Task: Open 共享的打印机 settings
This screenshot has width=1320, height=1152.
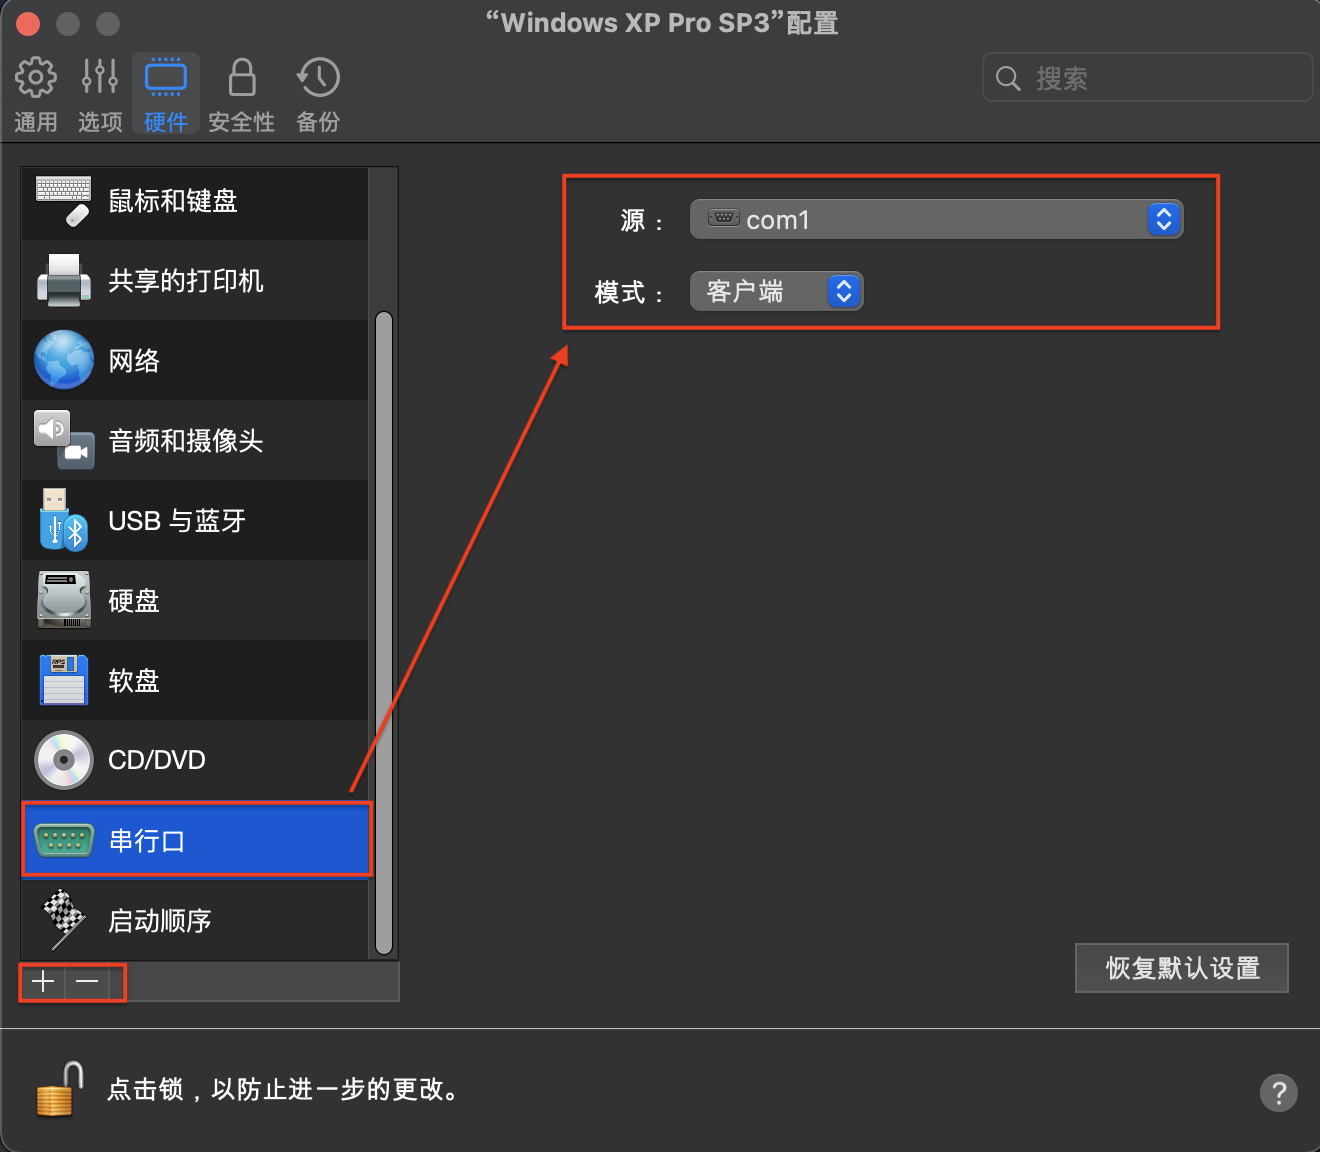Action: pos(195,281)
